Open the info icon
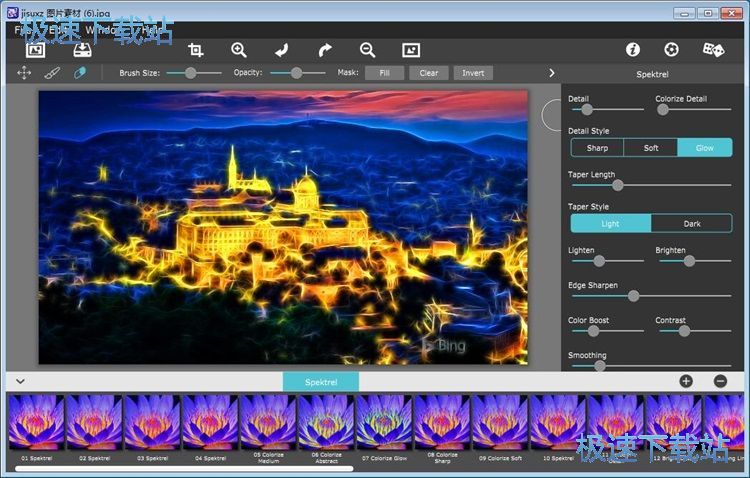750x478 pixels. (632, 49)
